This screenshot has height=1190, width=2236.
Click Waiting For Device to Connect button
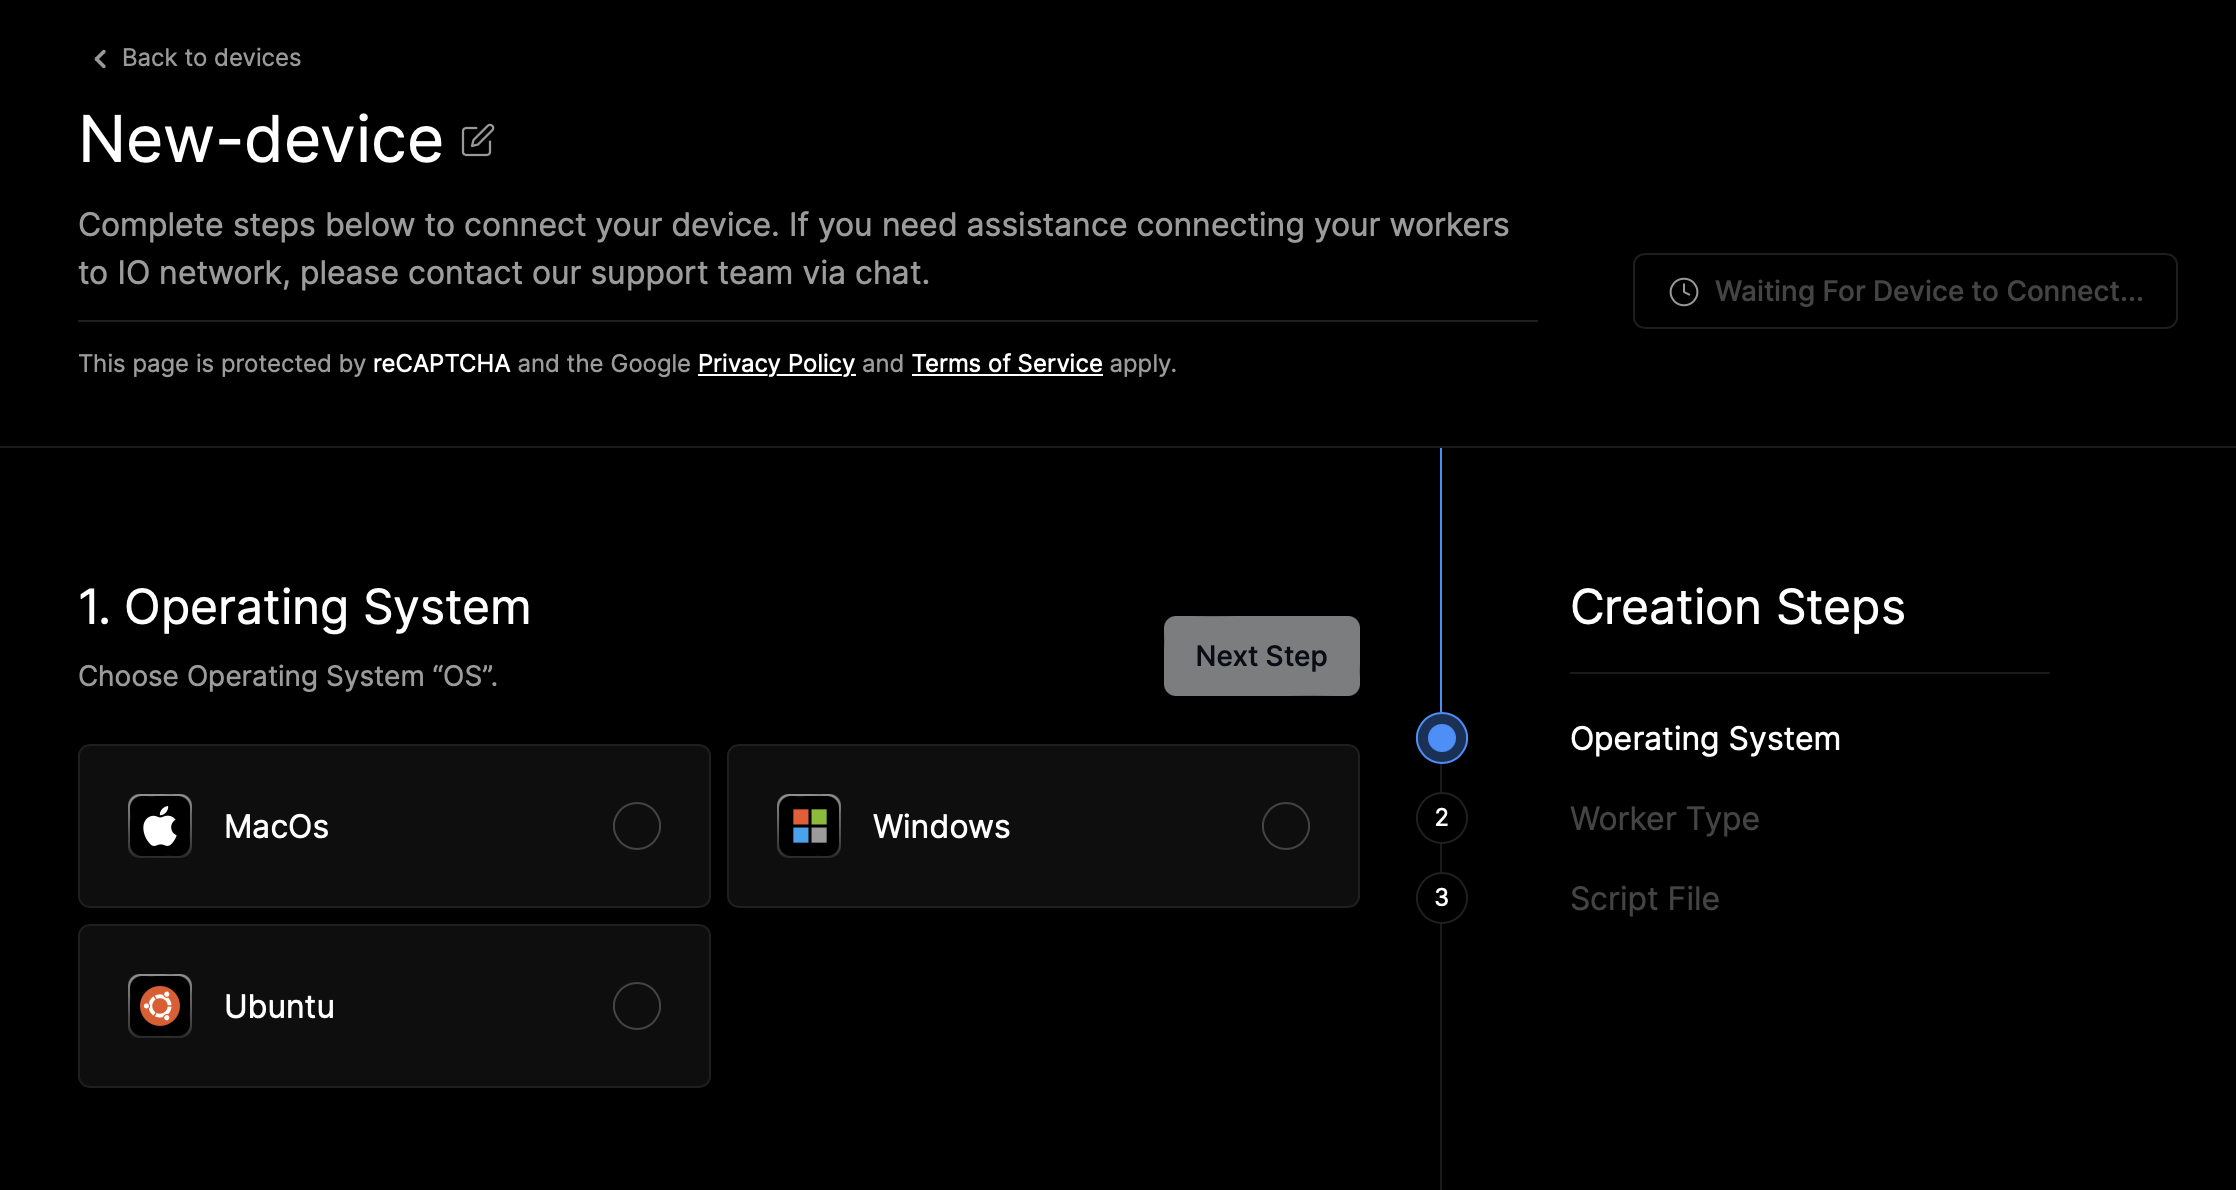[1905, 291]
